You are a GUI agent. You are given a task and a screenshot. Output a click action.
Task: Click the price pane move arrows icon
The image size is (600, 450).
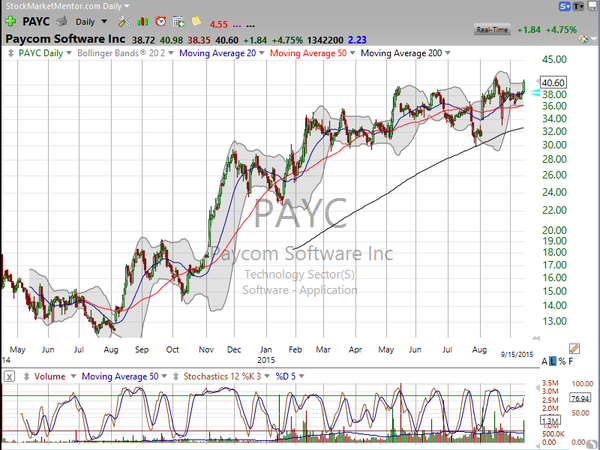(x=11, y=53)
